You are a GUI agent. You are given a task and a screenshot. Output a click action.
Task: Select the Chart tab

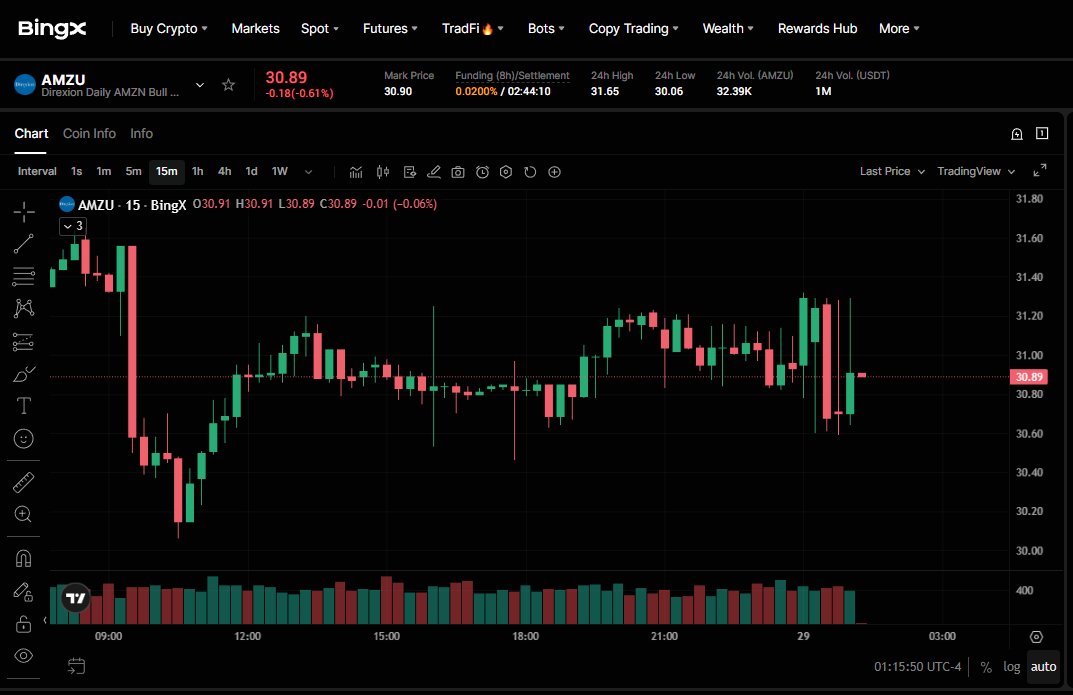tap(31, 133)
